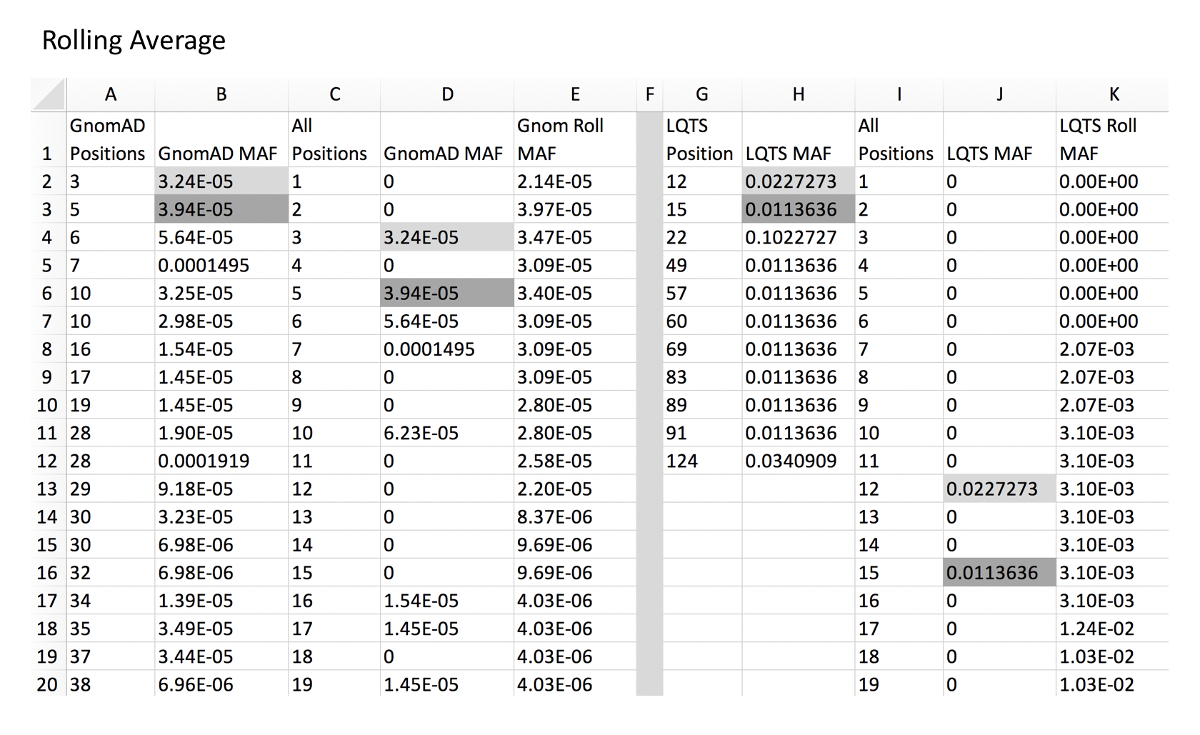The height and width of the screenshot is (735, 1200).
Task: Select highlighted cell B3 with 3.94E-05
Action: pos(221,210)
